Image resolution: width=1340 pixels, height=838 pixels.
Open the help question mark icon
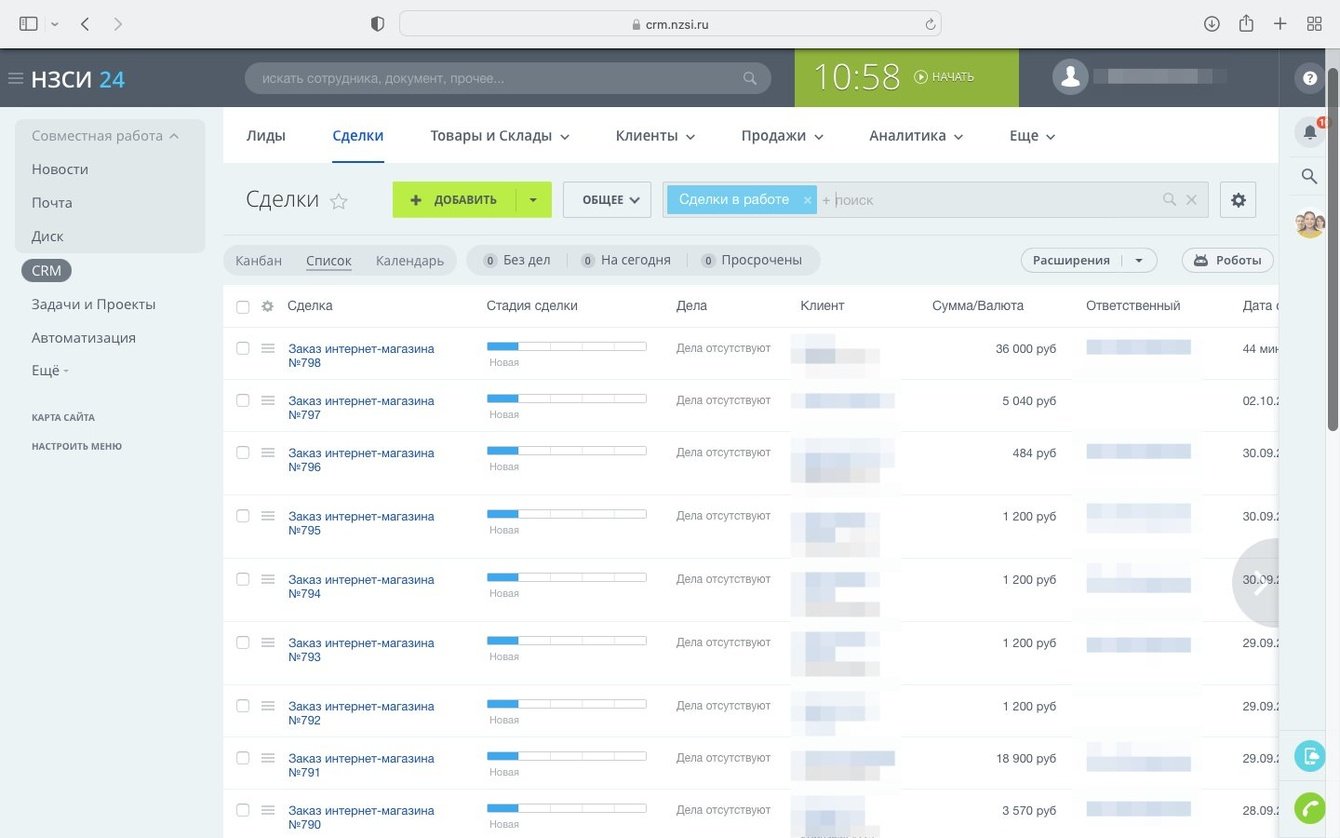1310,78
